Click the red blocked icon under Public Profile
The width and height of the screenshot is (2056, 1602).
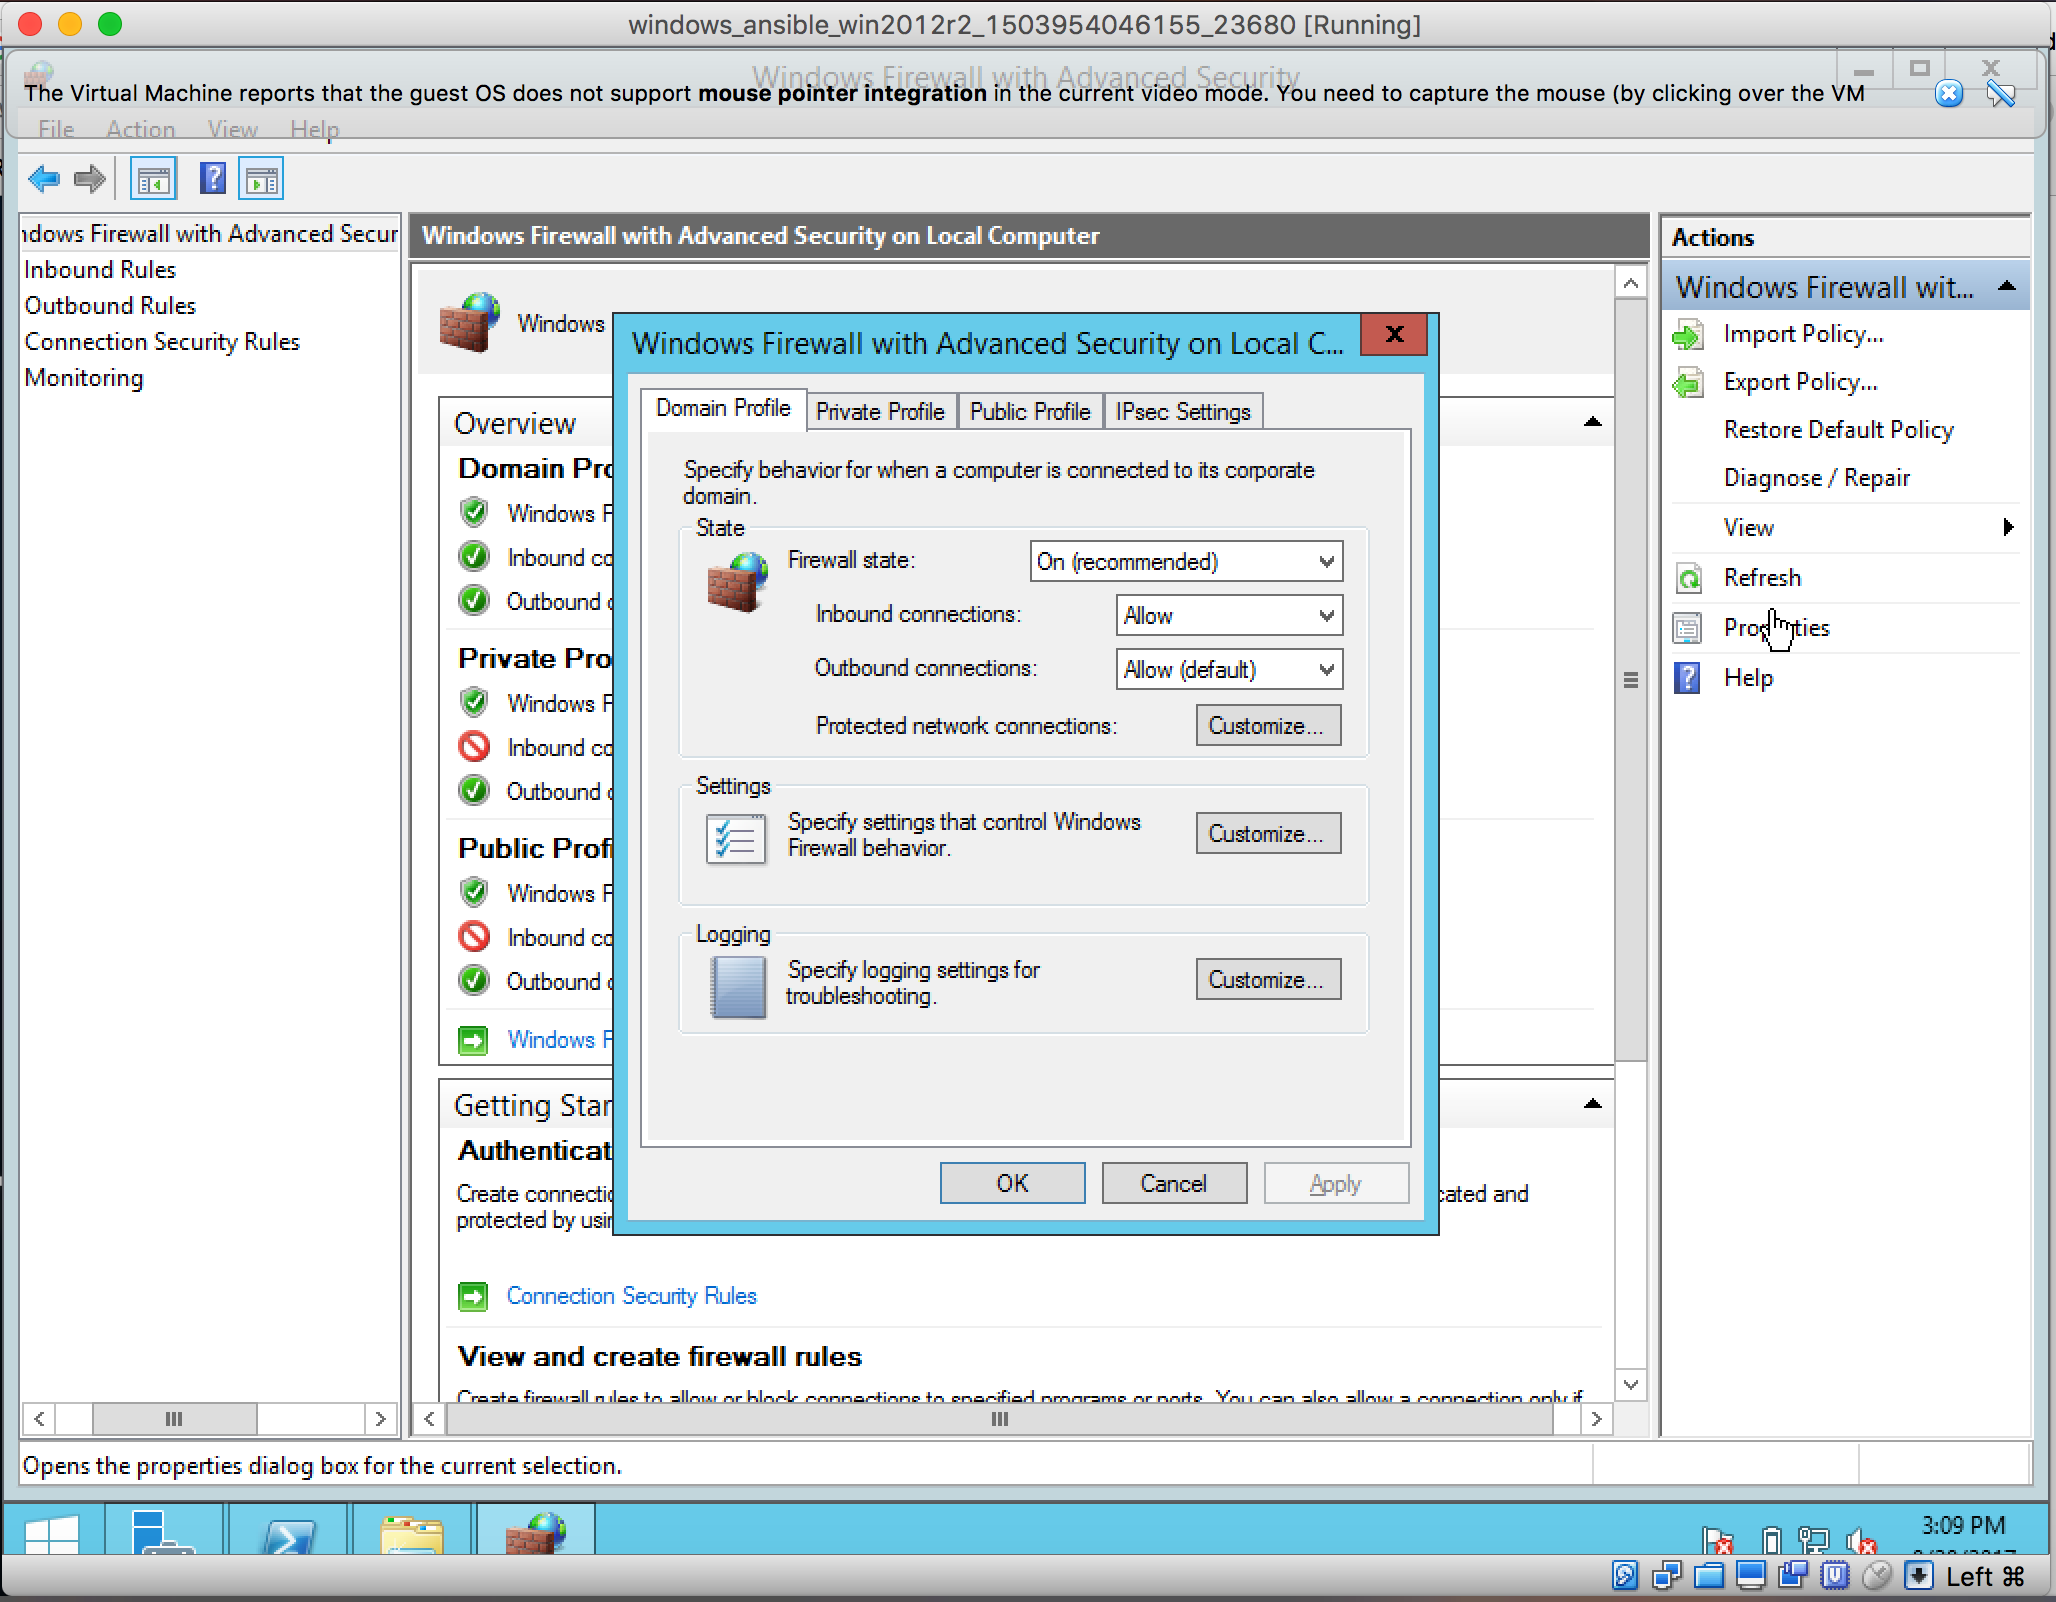474,936
